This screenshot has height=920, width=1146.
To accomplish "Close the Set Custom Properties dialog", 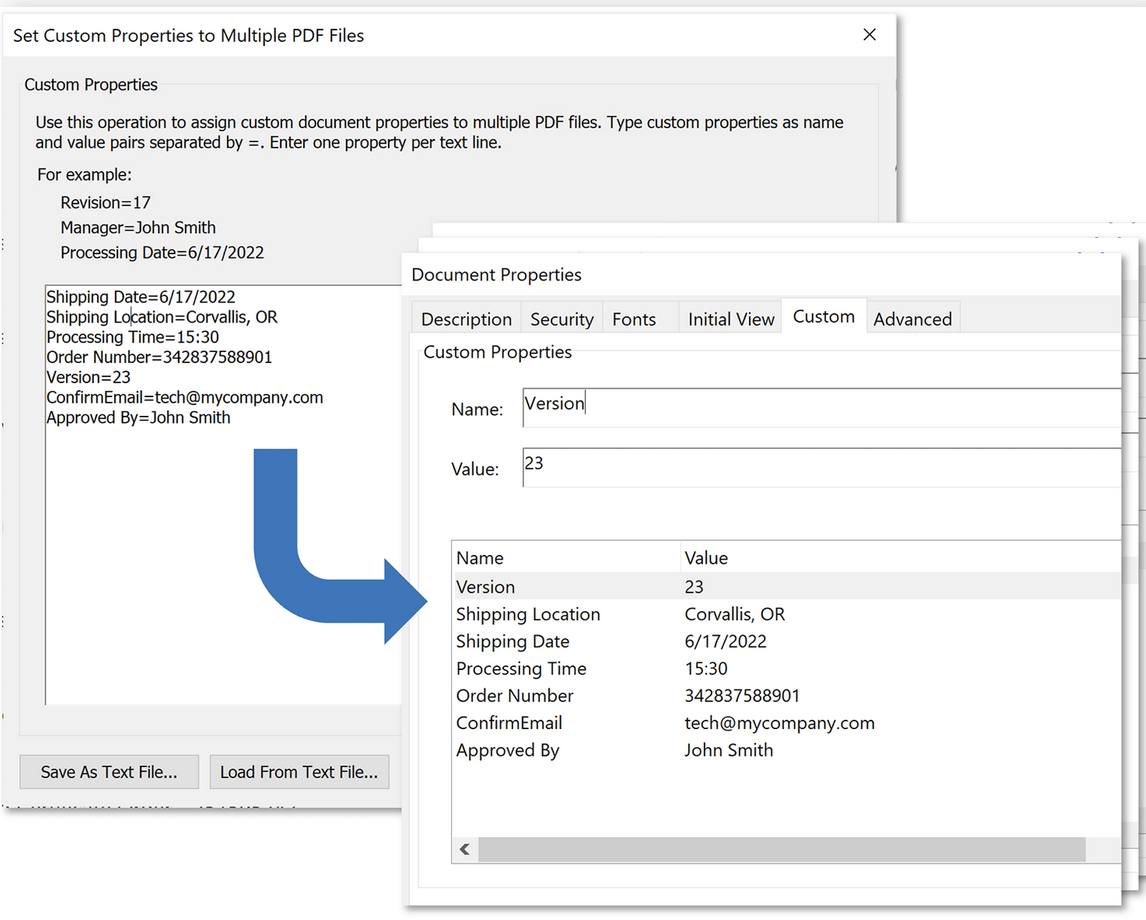I will pyautogui.click(x=869, y=34).
